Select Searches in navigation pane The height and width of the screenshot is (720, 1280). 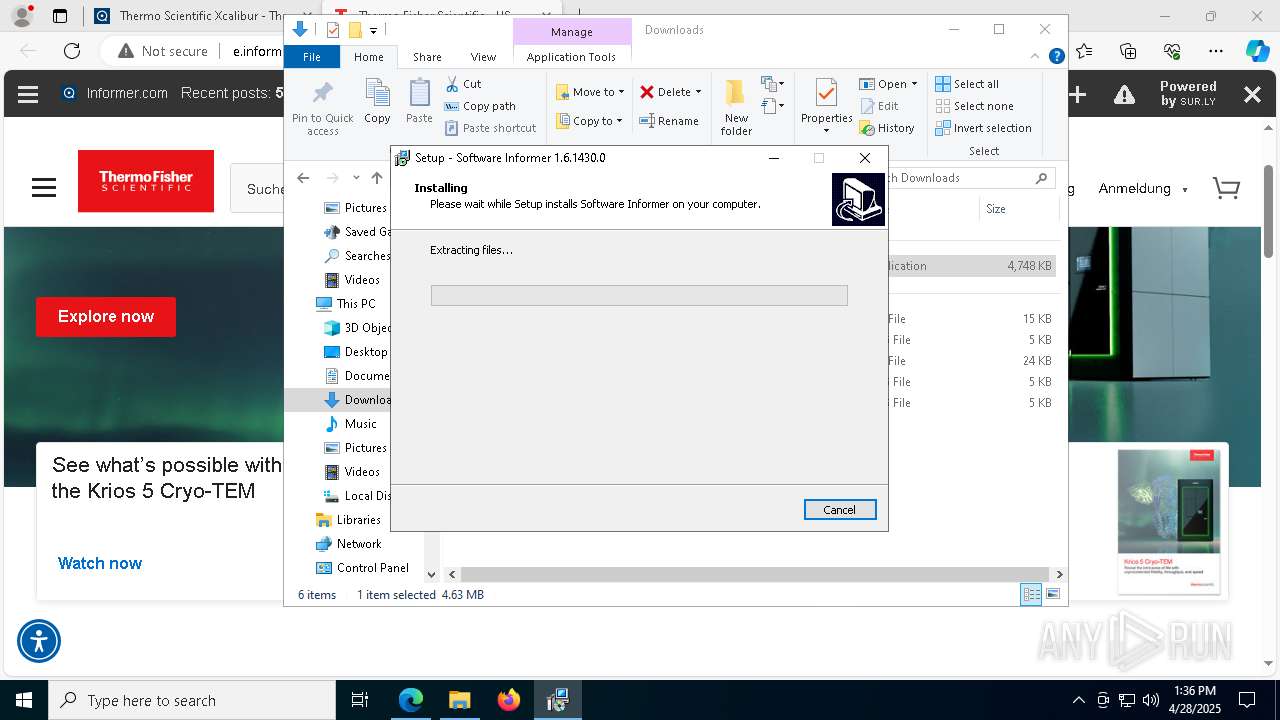pos(357,256)
